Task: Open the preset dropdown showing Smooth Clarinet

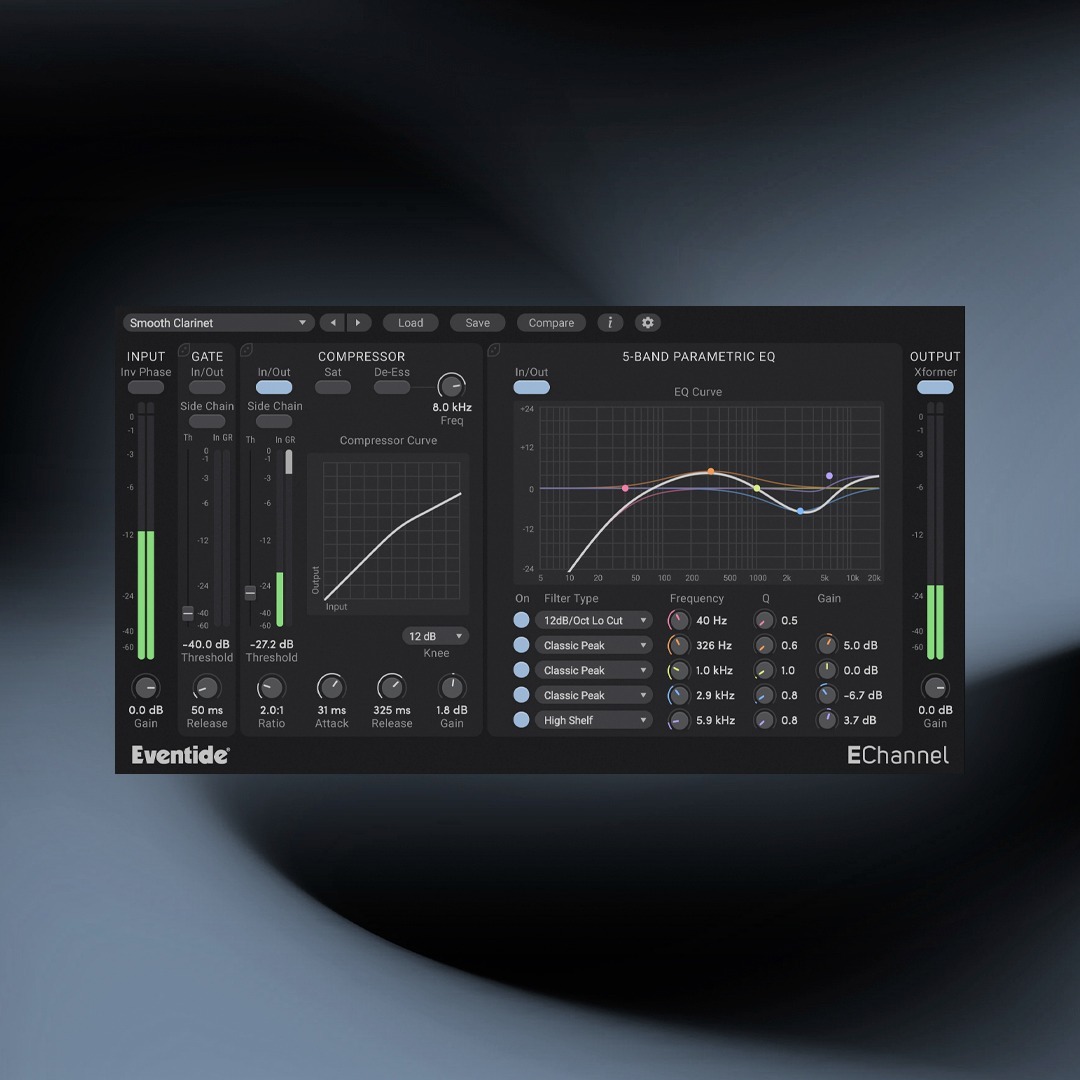Action: [x=218, y=322]
